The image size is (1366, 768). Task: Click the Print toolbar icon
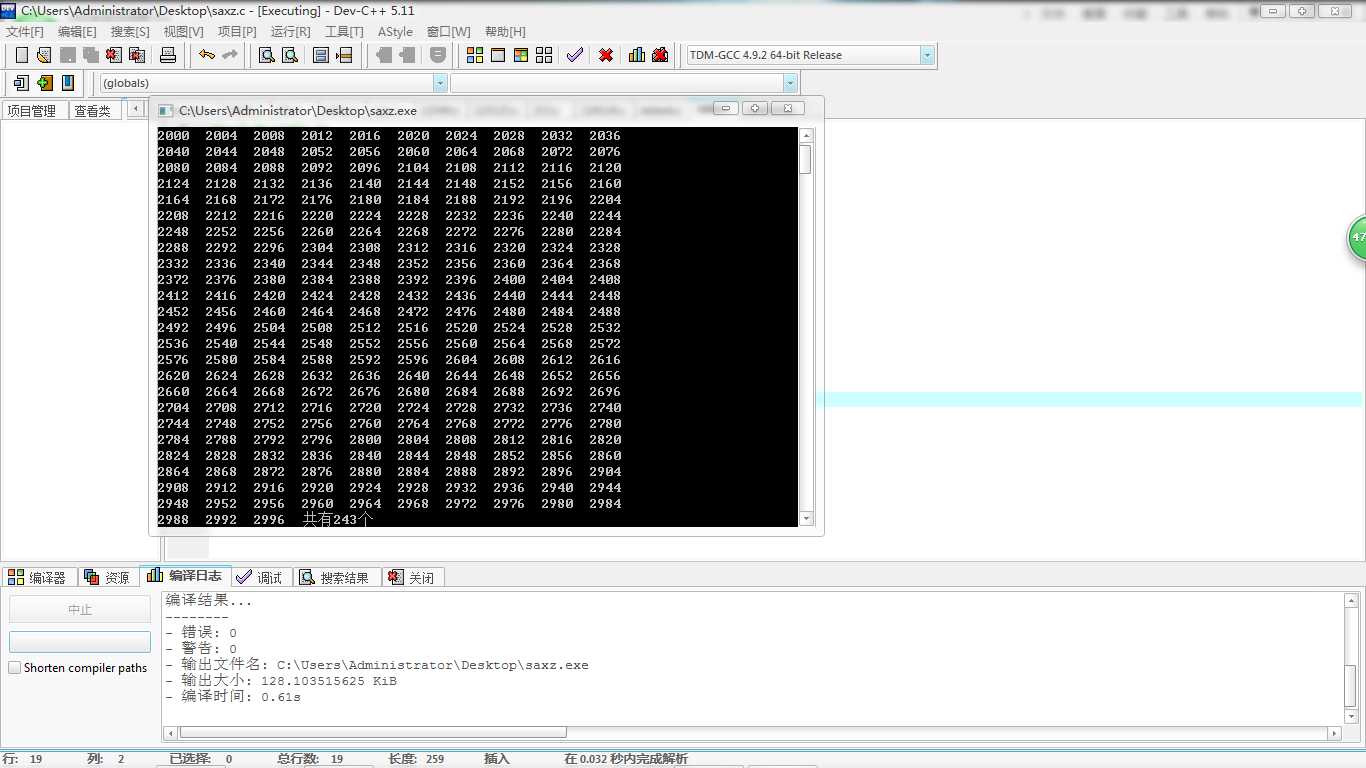(x=168, y=55)
